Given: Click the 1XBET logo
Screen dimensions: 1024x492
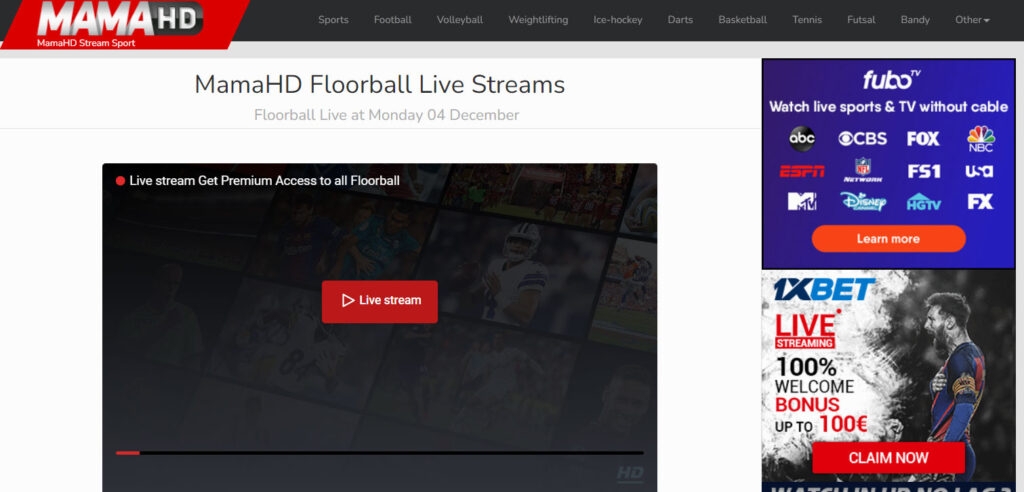Looking at the screenshot, I should (824, 289).
